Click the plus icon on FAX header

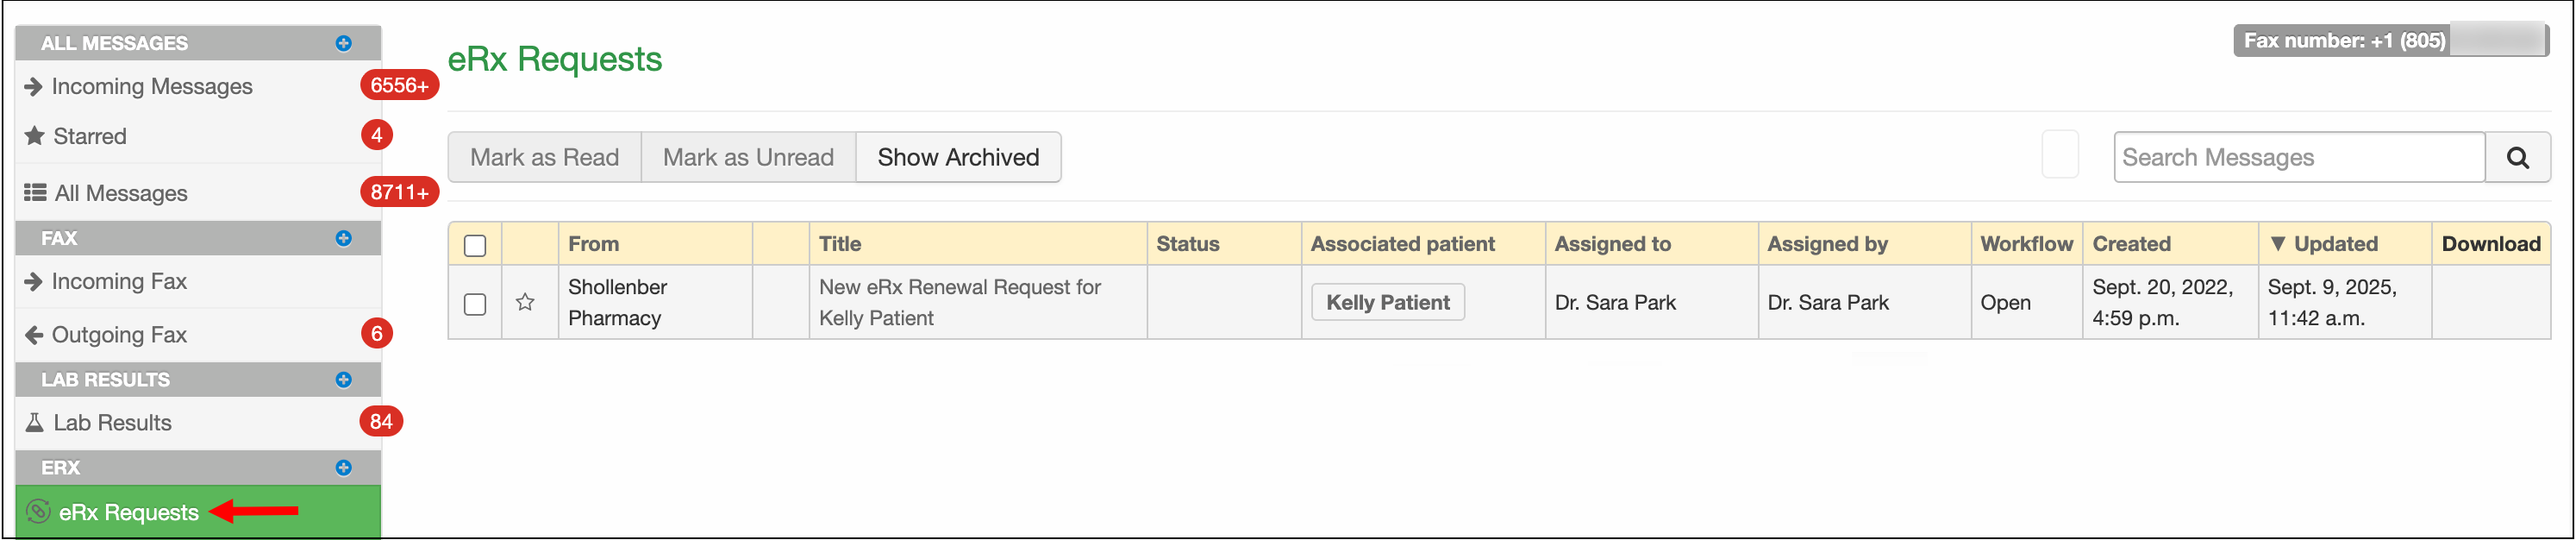[x=343, y=238]
